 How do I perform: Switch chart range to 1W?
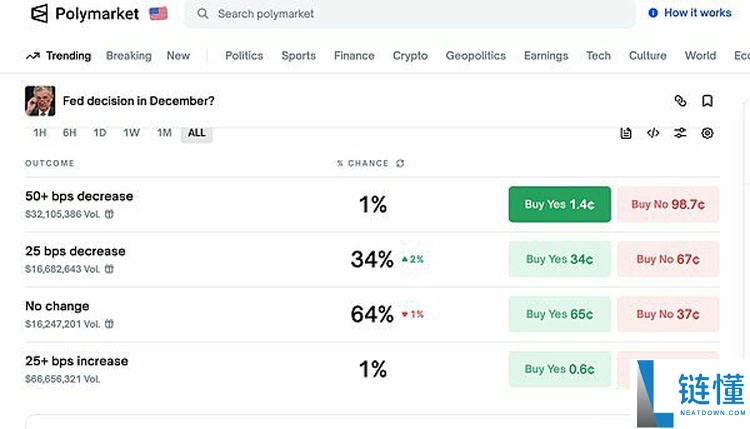tap(131, 133)
